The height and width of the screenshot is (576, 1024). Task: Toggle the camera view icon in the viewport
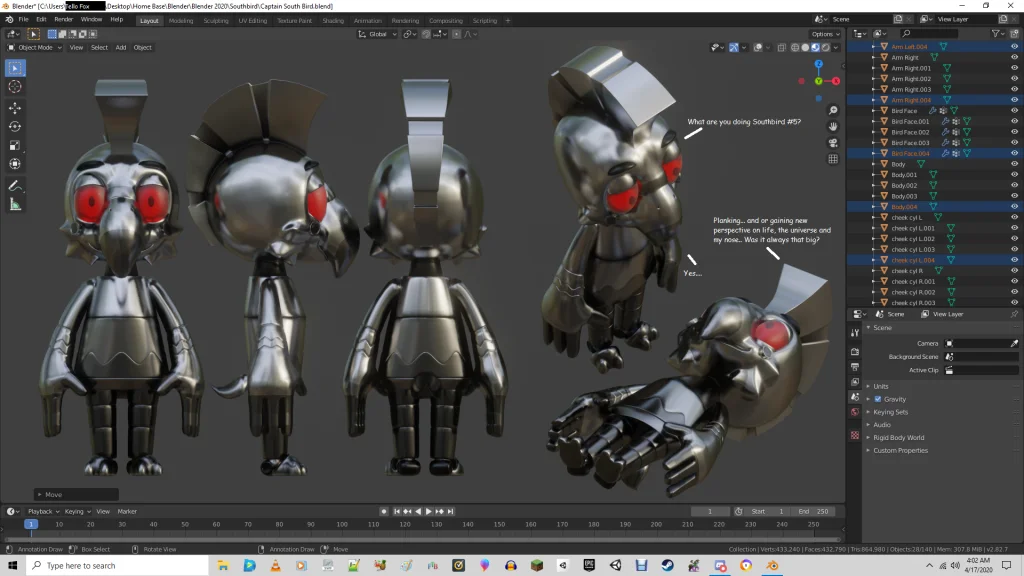pos(833,143)
